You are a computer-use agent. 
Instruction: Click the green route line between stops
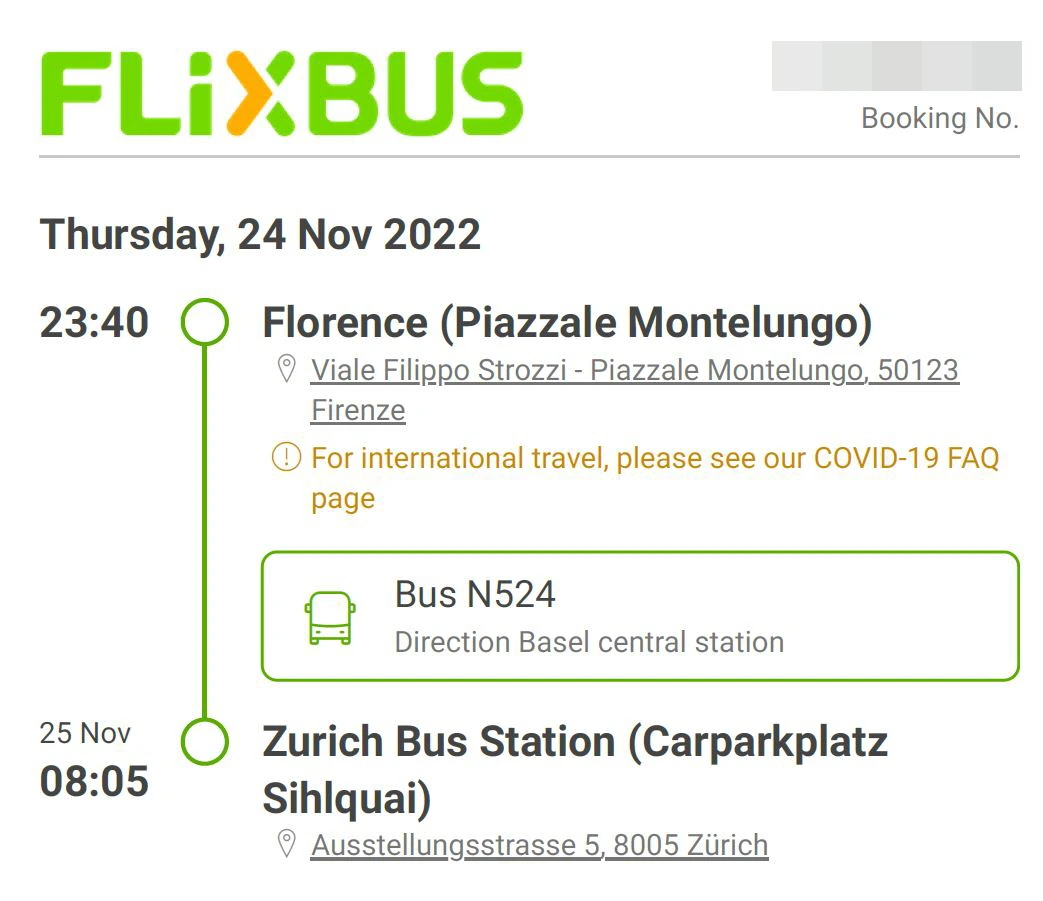point(205,530)
